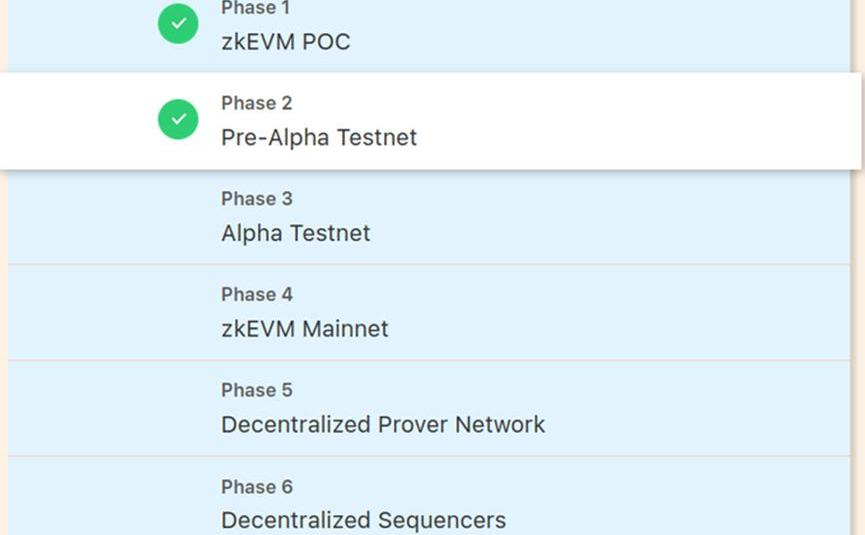Image resolution: width=865 pixels, height=535 pixels.
Task: Select the Phase 3 label
Action: (x=256, y=199)
